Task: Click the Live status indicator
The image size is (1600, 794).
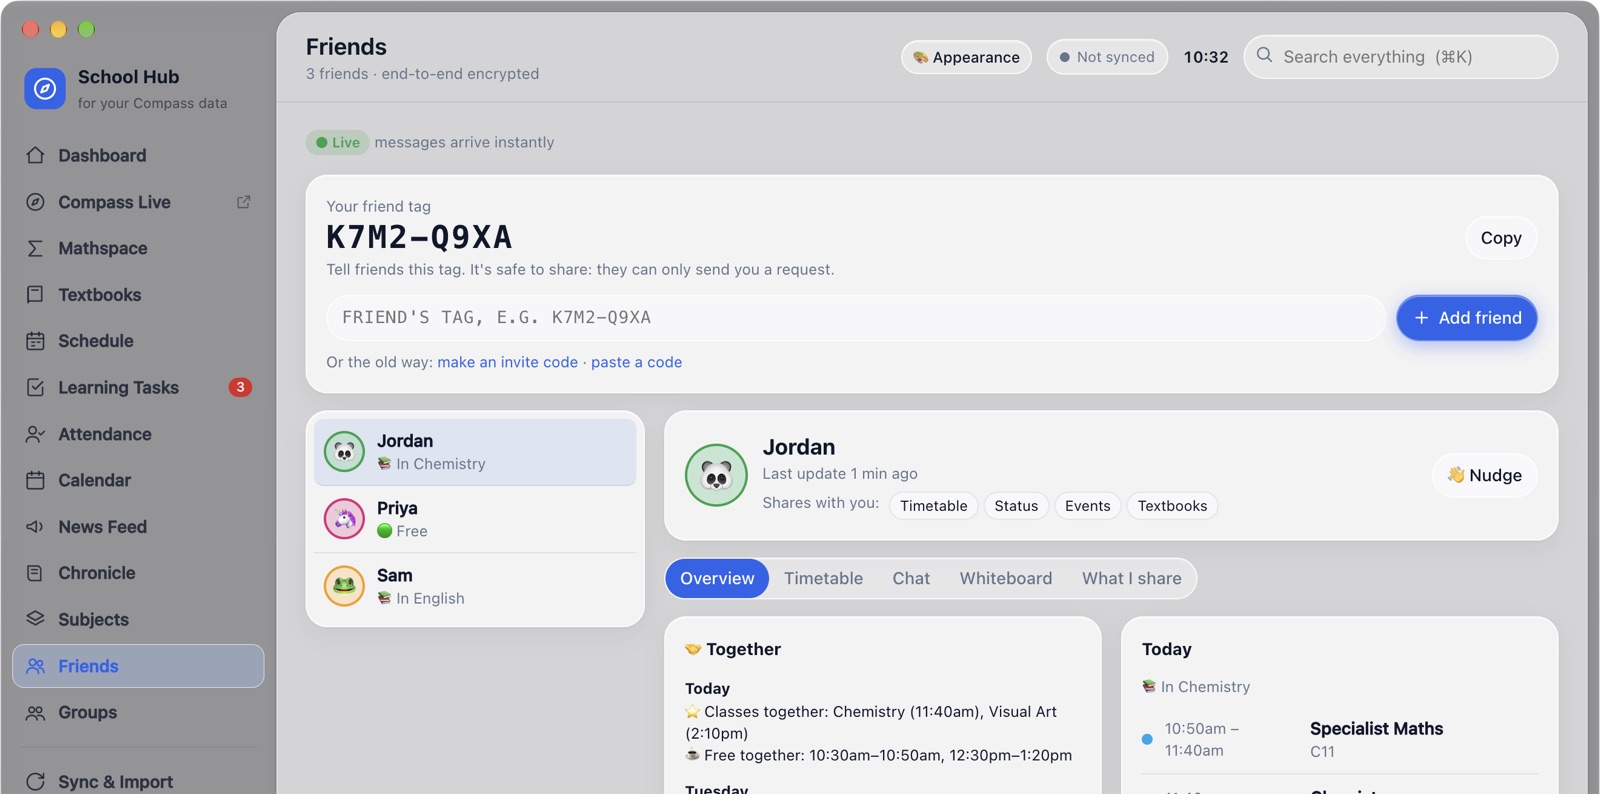Action: click(x=337, y=142)
